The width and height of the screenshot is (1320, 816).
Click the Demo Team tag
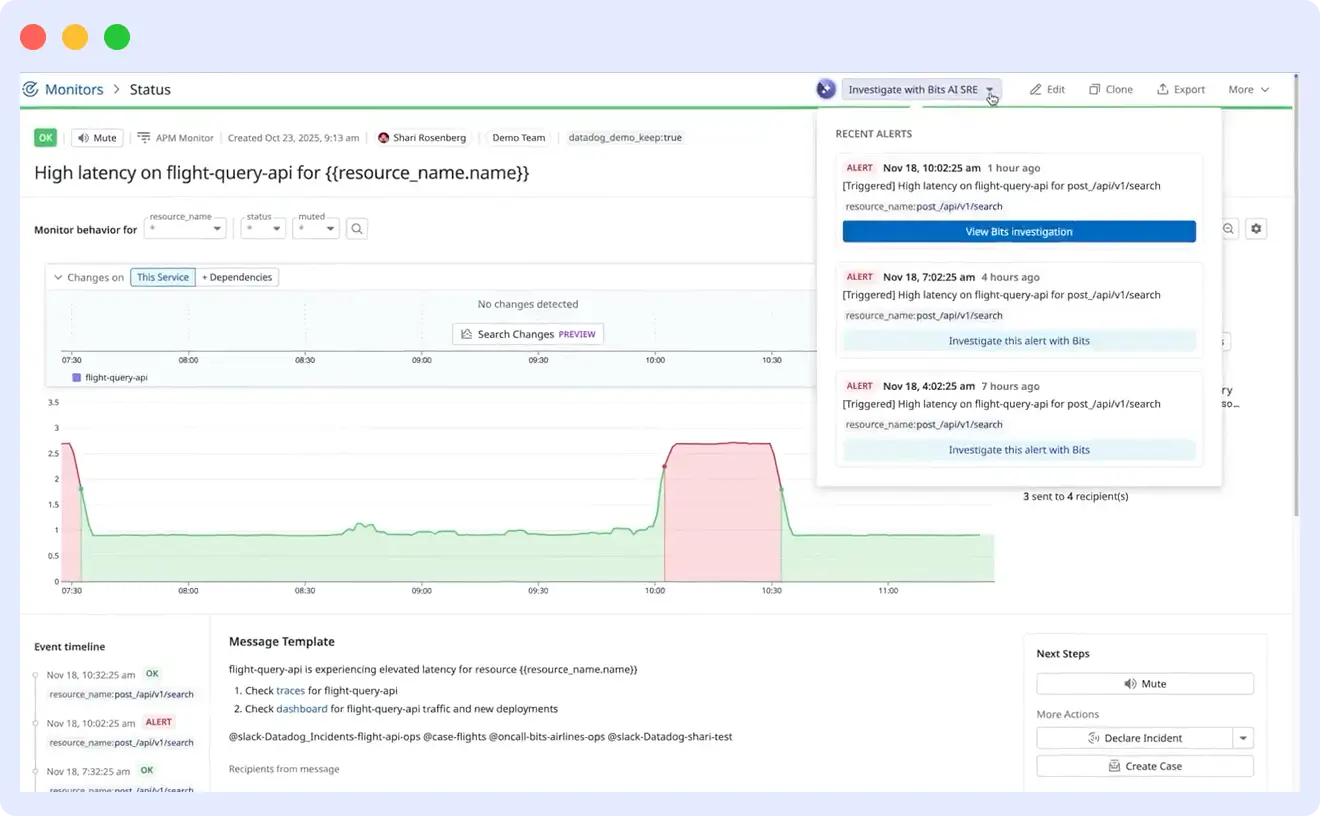pos(519,138)
